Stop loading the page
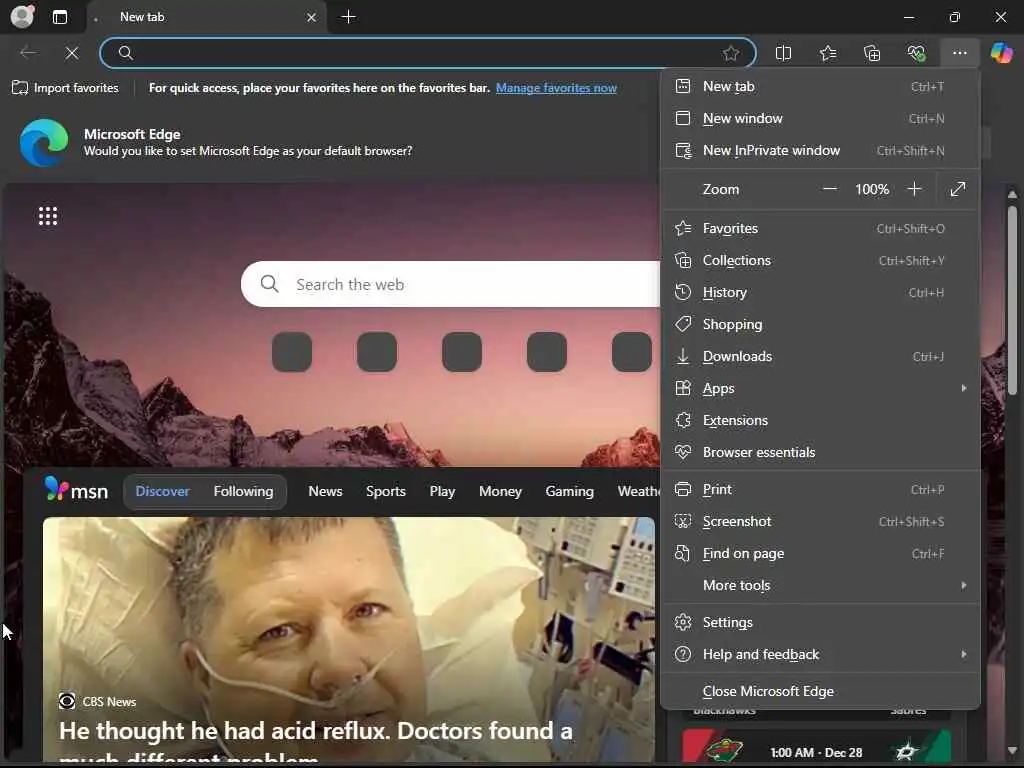 72,53
